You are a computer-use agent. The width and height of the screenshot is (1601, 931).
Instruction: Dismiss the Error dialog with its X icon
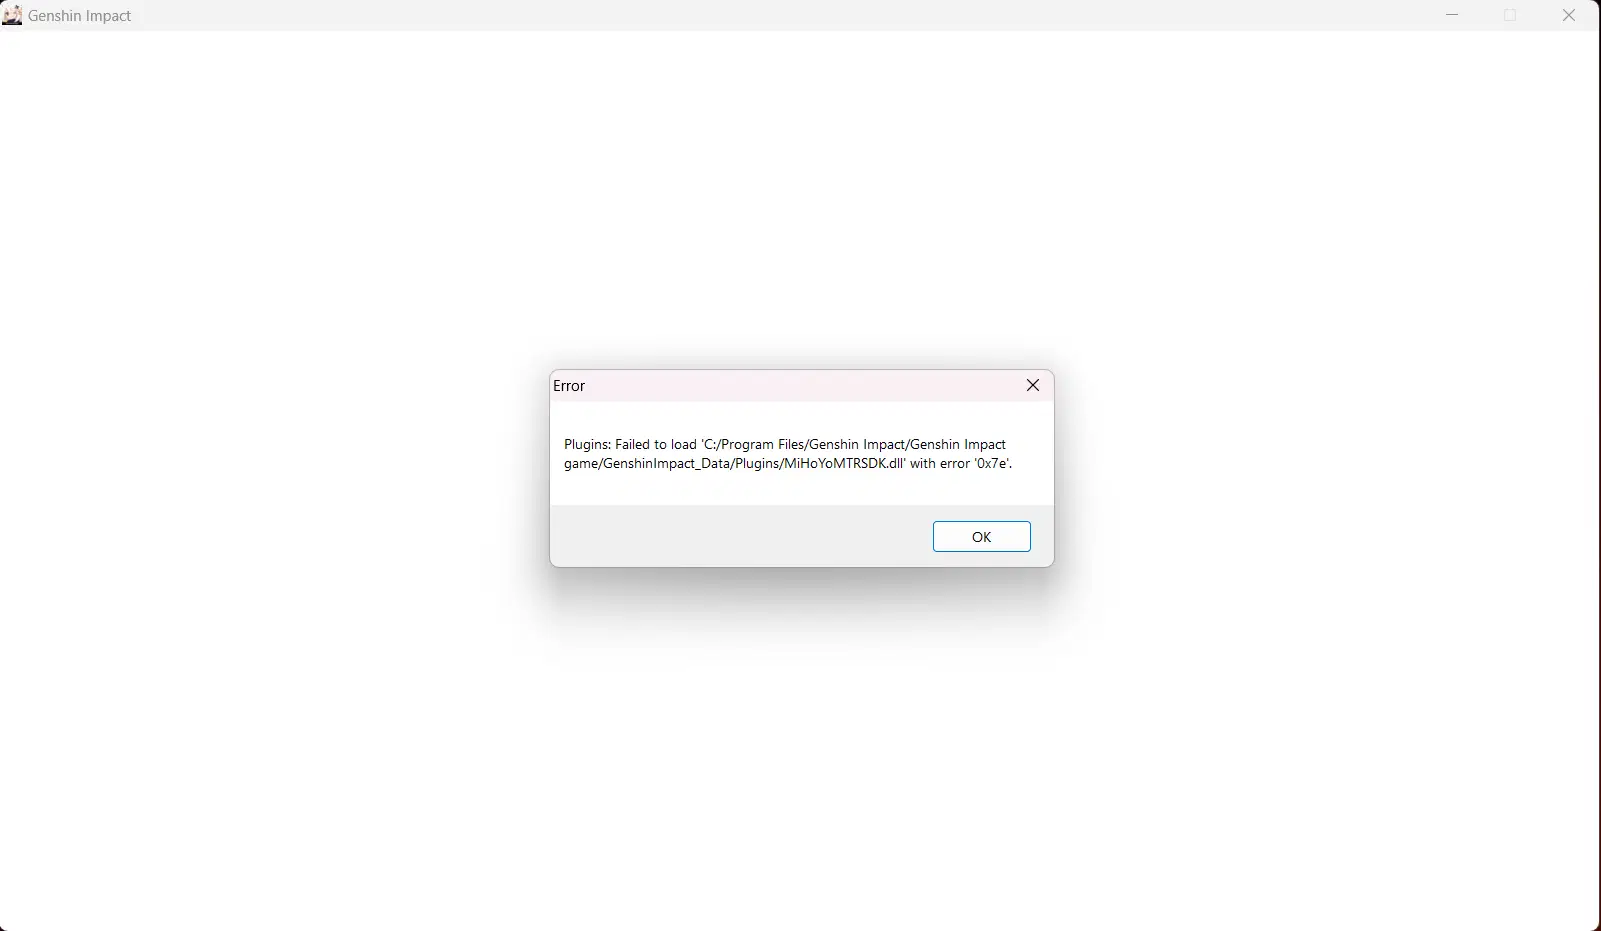tap(1033, 385)
